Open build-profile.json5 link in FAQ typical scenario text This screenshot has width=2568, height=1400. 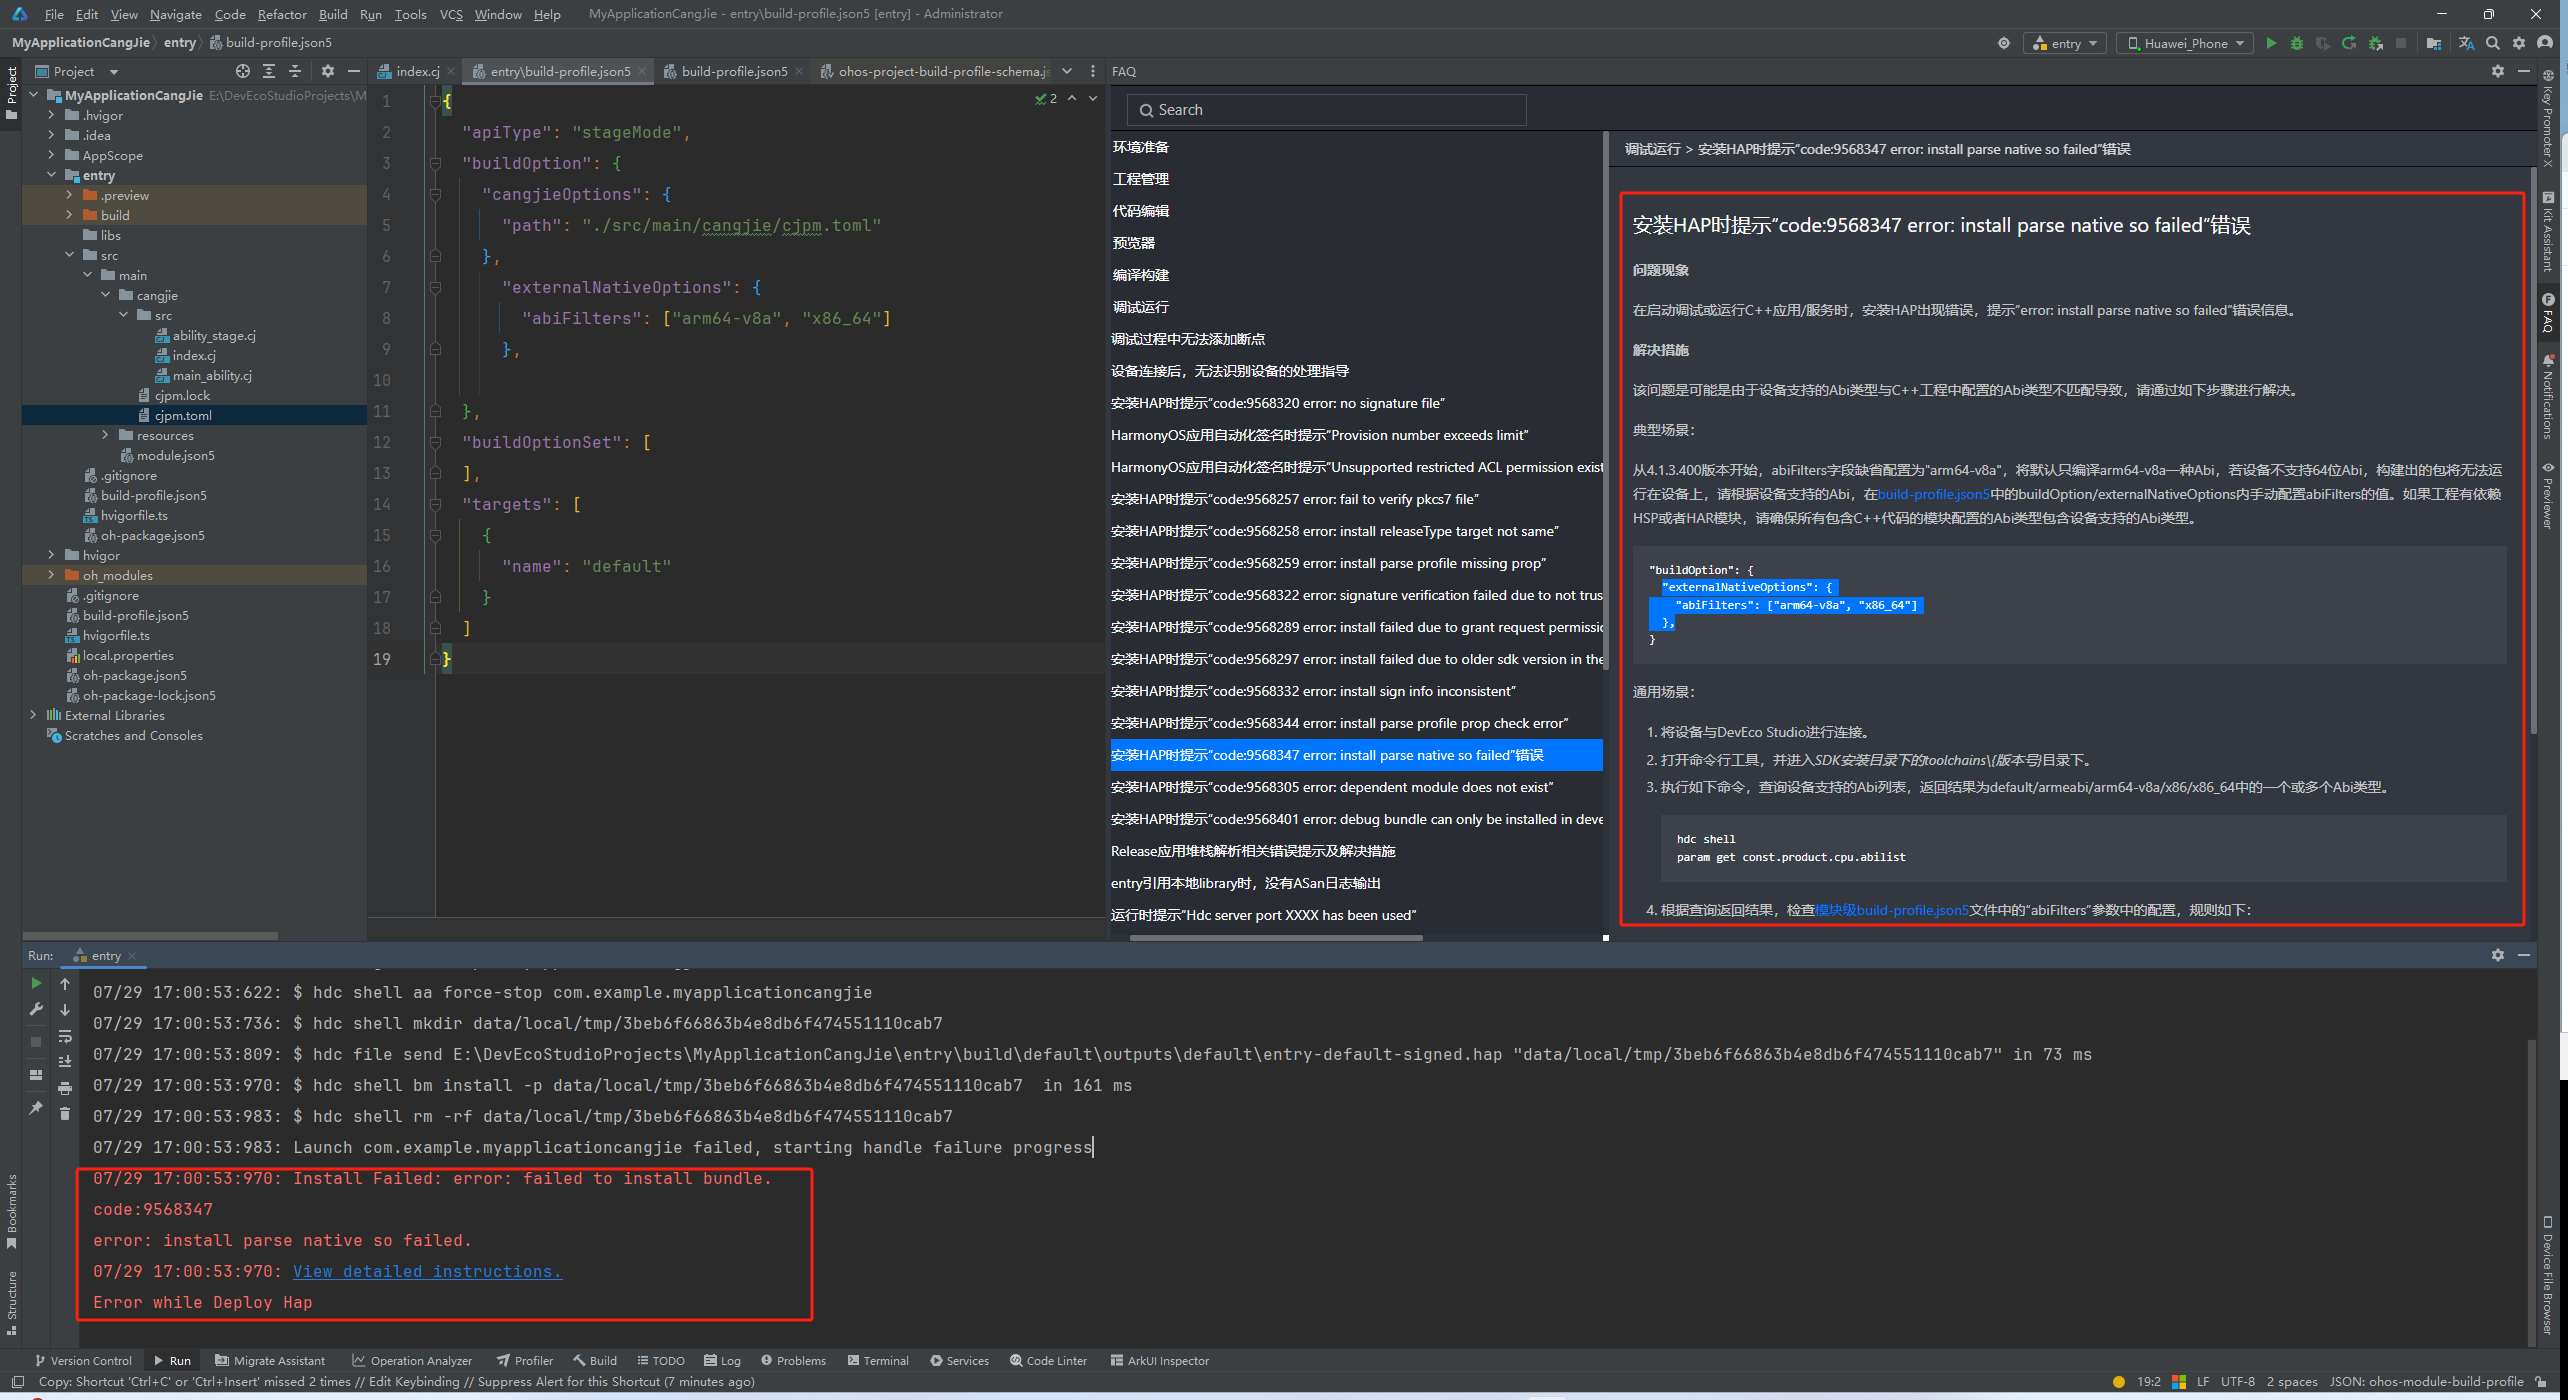(x=1933, y=494)
